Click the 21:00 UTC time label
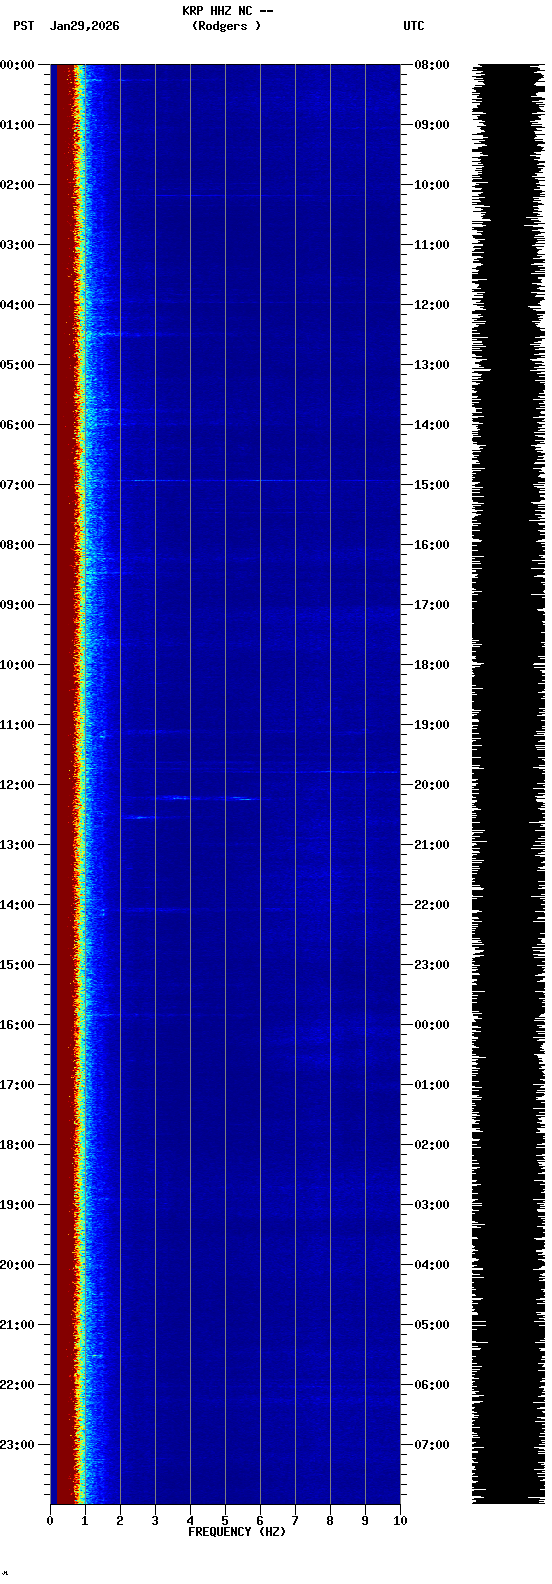 [x=432, y=845]
